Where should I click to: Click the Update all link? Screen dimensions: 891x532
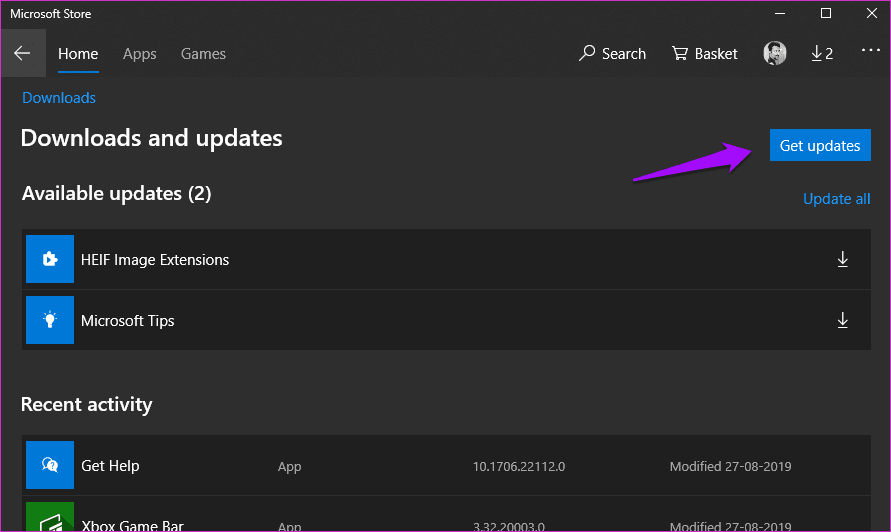pos(836,199)
